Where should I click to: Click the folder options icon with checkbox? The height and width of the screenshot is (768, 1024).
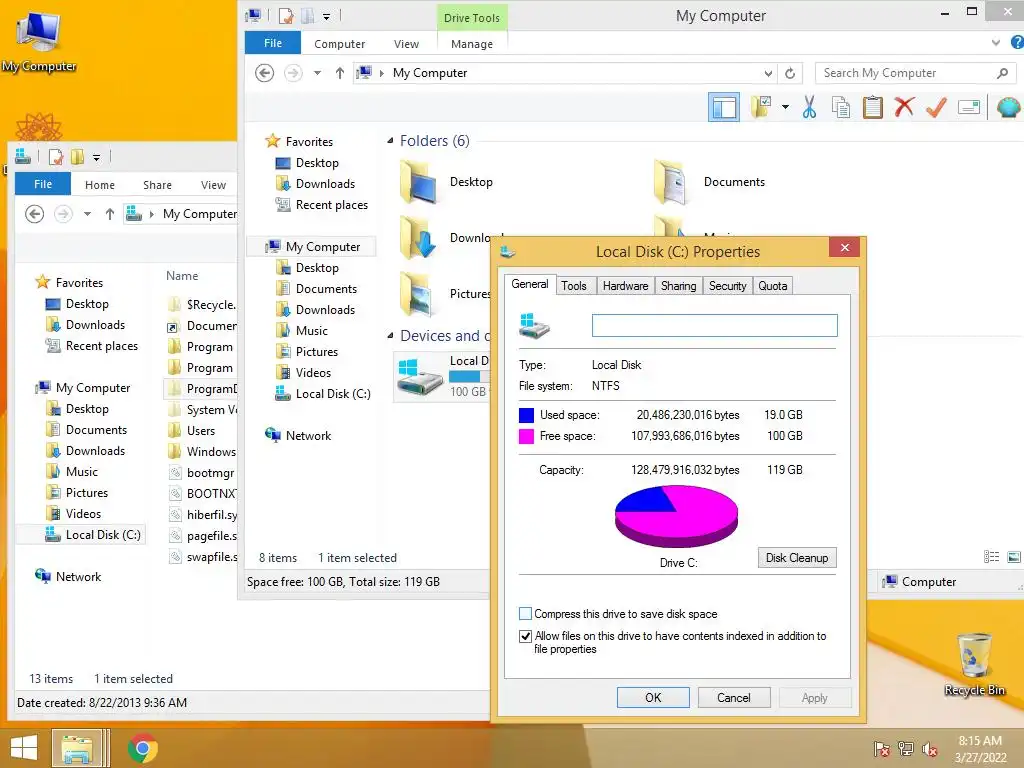click(761, 107)
